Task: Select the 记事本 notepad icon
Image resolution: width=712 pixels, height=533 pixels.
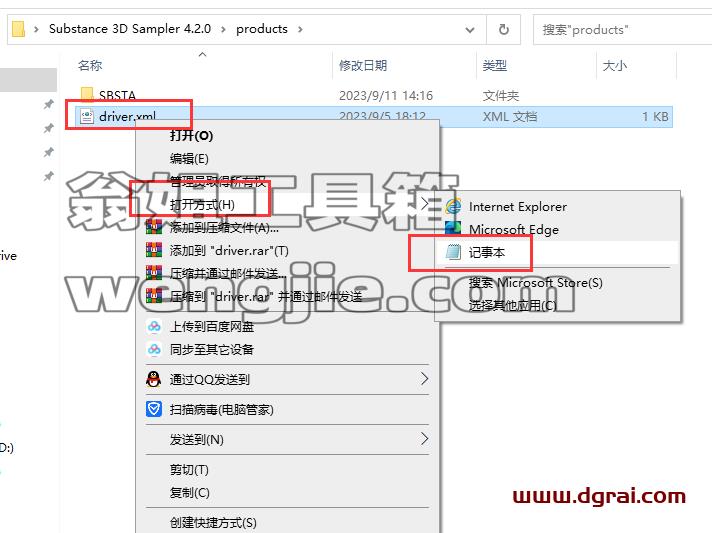Action: (453, 252)
